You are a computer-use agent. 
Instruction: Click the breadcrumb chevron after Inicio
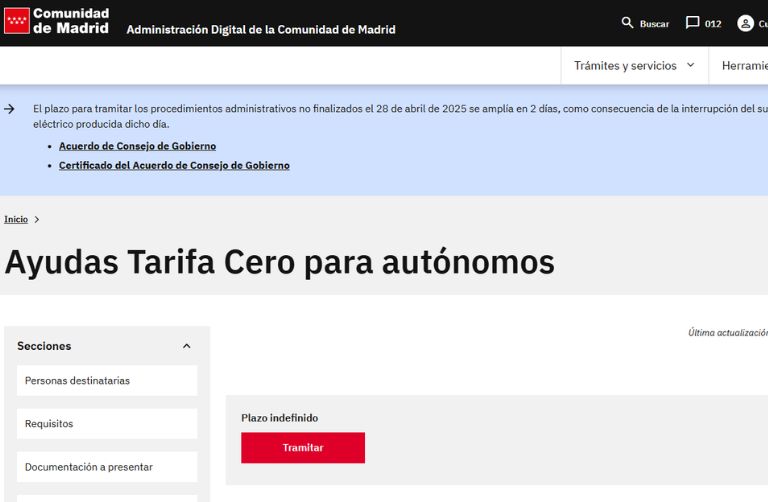(37, 219)
